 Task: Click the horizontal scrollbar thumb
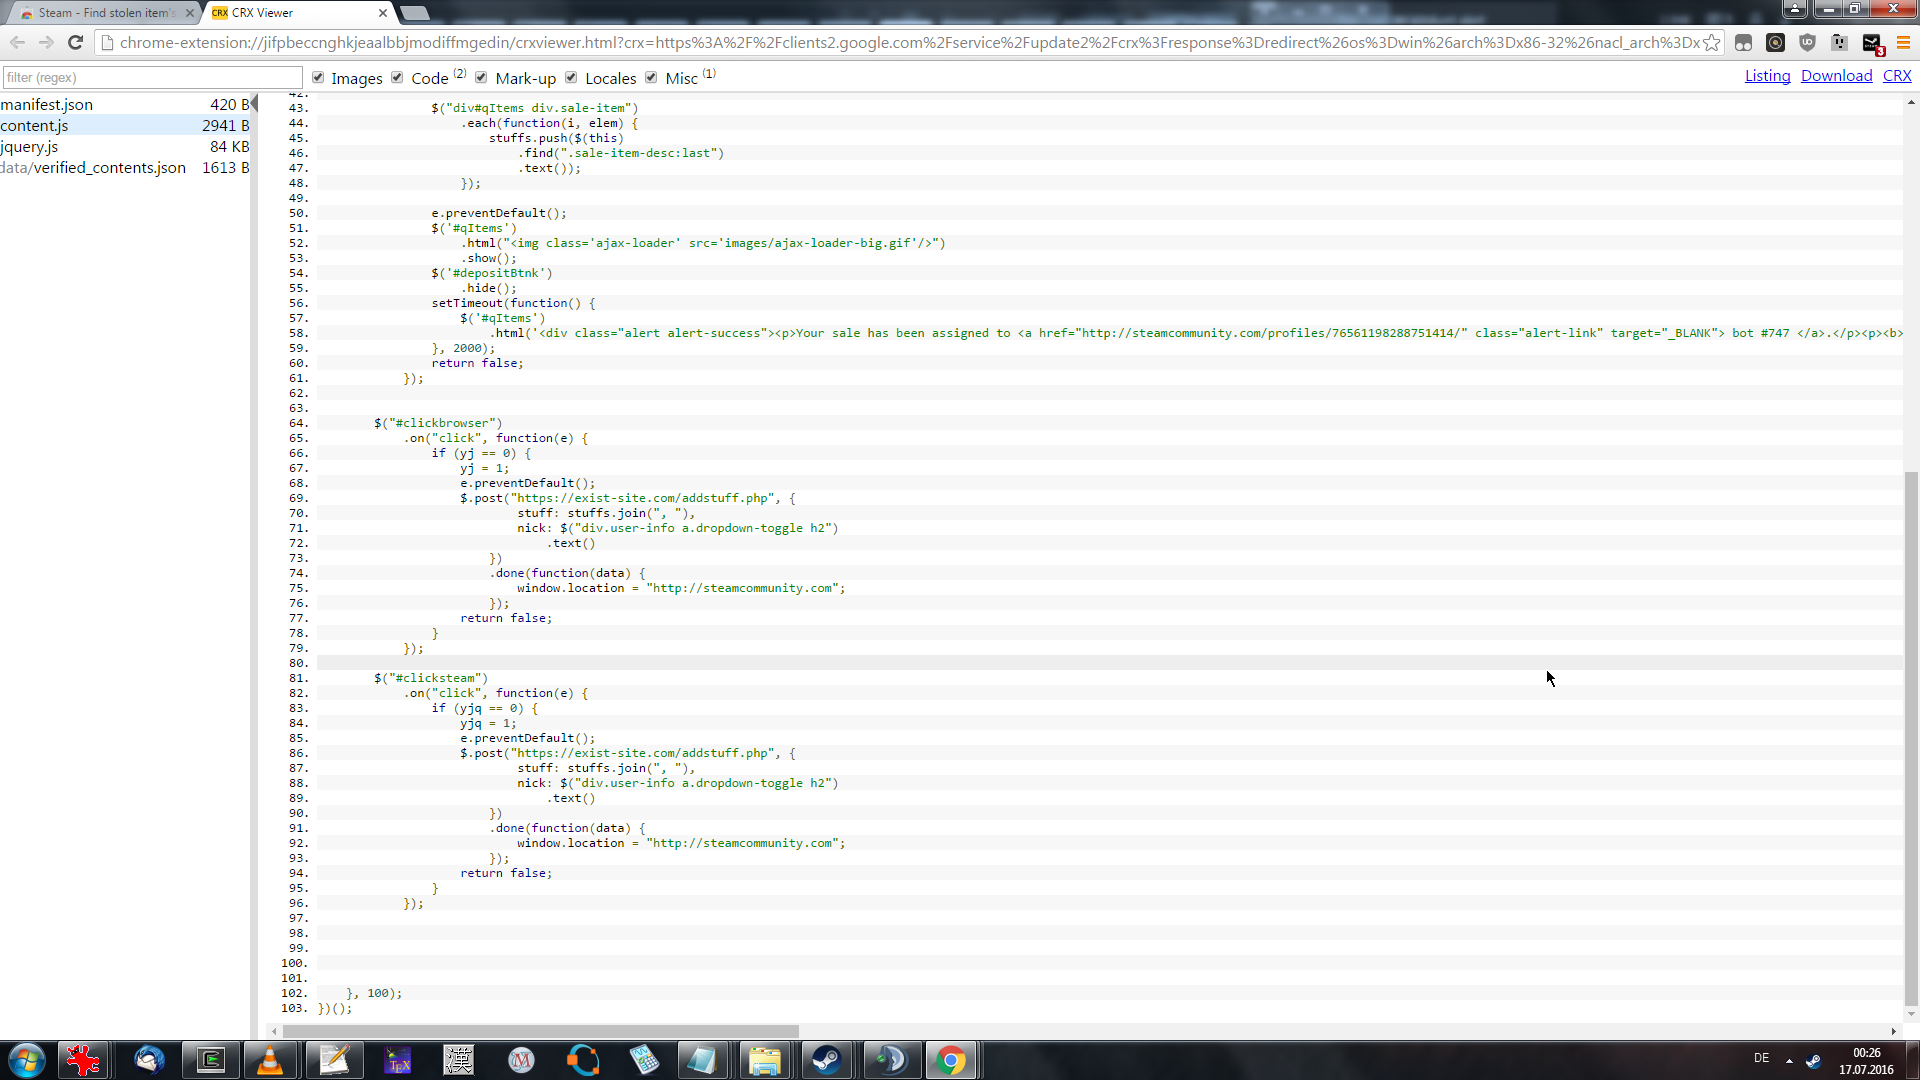(540, 1031)
